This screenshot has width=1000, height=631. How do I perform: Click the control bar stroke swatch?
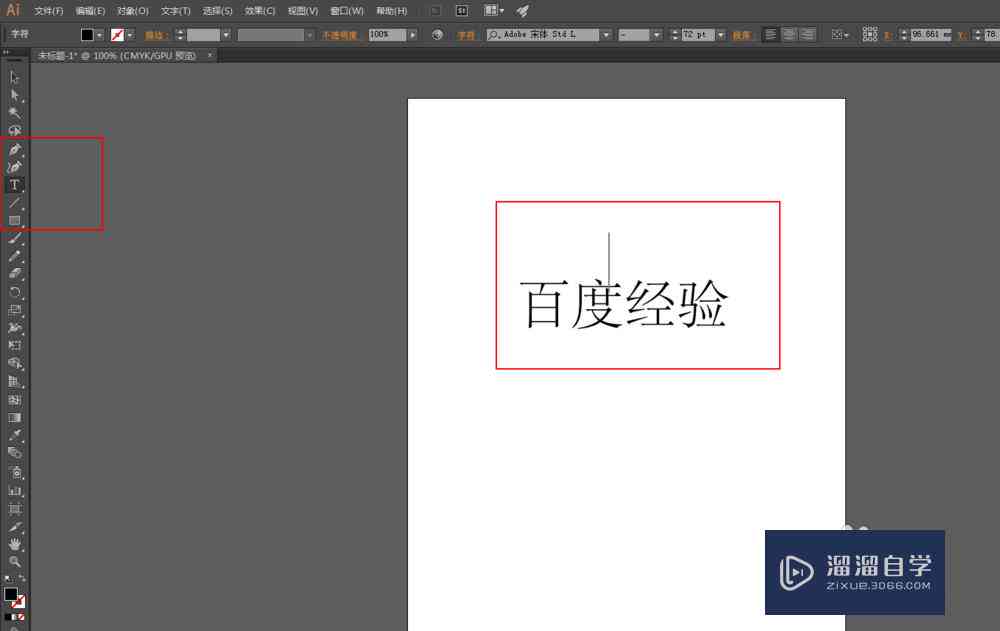pos(117,35)
